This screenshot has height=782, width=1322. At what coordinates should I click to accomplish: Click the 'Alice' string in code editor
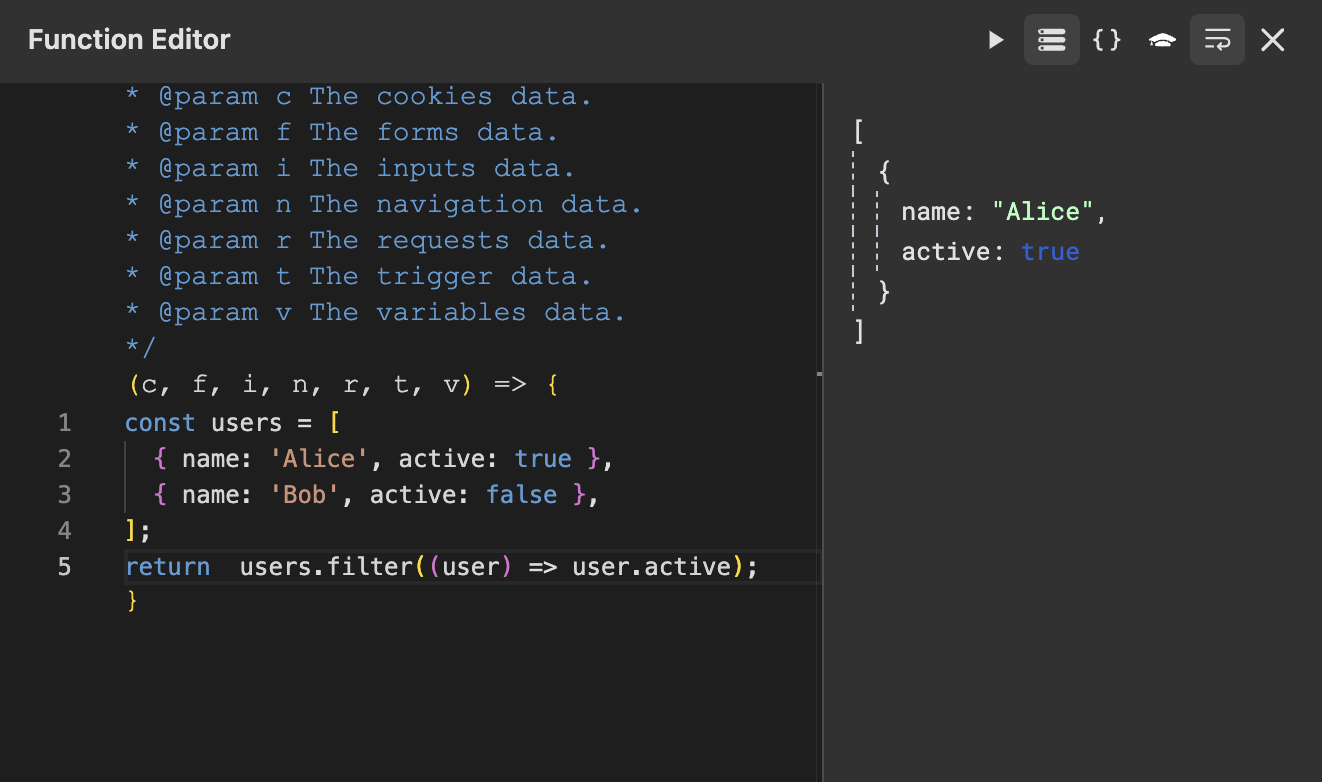319,459
